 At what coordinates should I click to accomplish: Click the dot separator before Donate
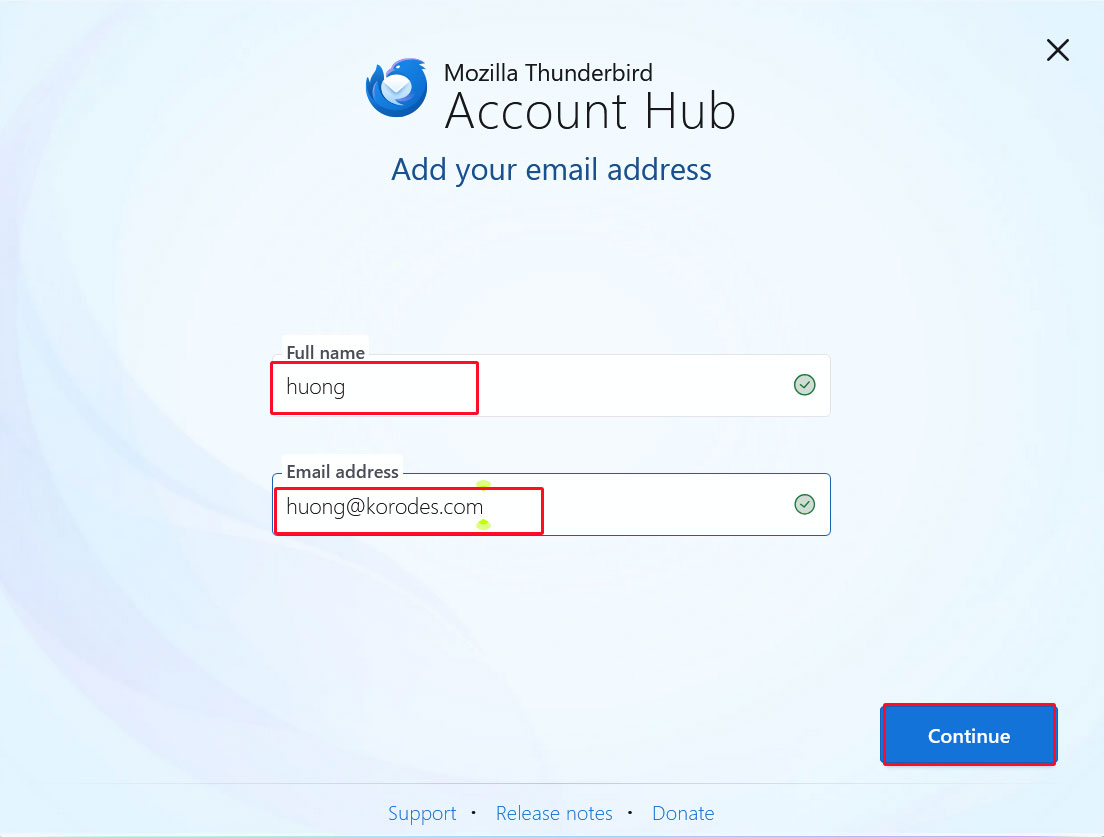point(629,812)
